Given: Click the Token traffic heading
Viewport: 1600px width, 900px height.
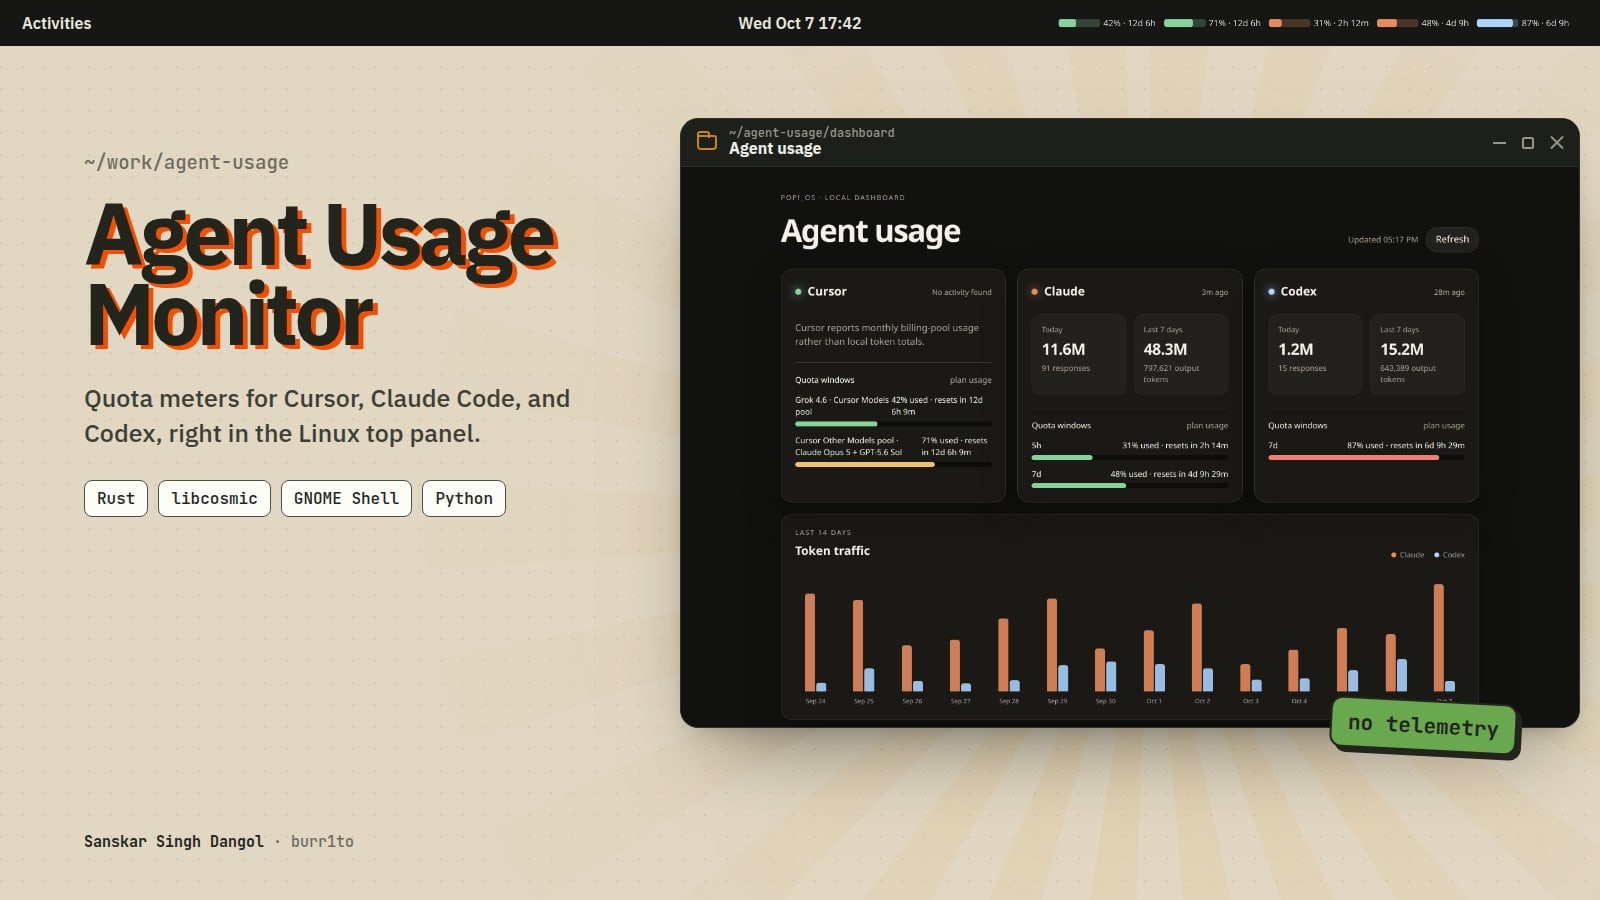Looking at the screenshot, I should click(x=832, y=551).
